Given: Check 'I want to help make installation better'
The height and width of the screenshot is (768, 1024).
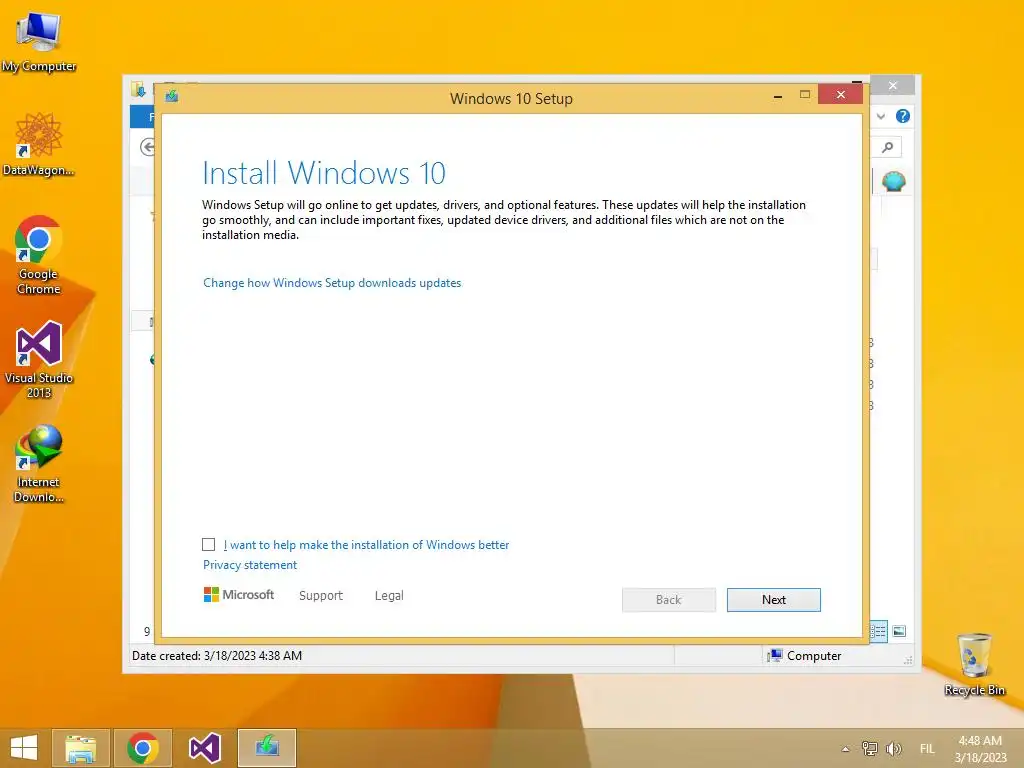Looking at the screenshot, I should click(208, 545).
